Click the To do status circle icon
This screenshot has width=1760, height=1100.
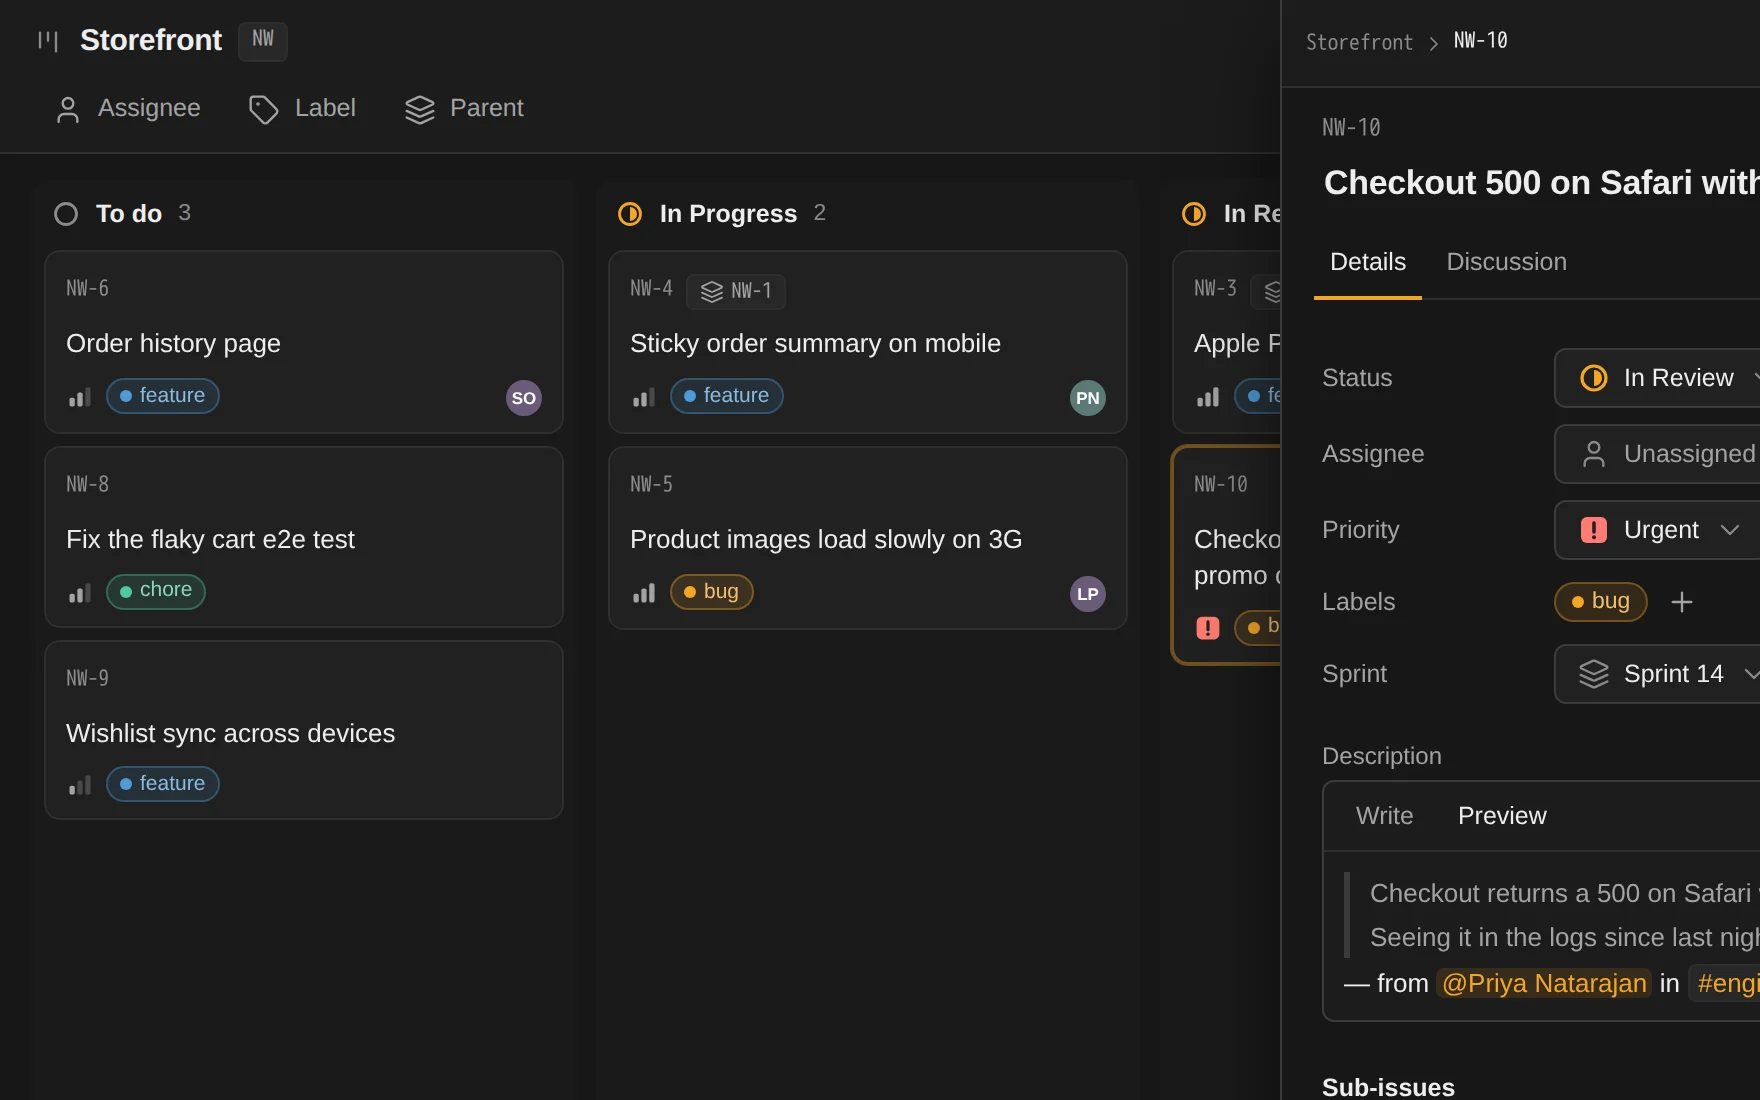coord(66,214)
